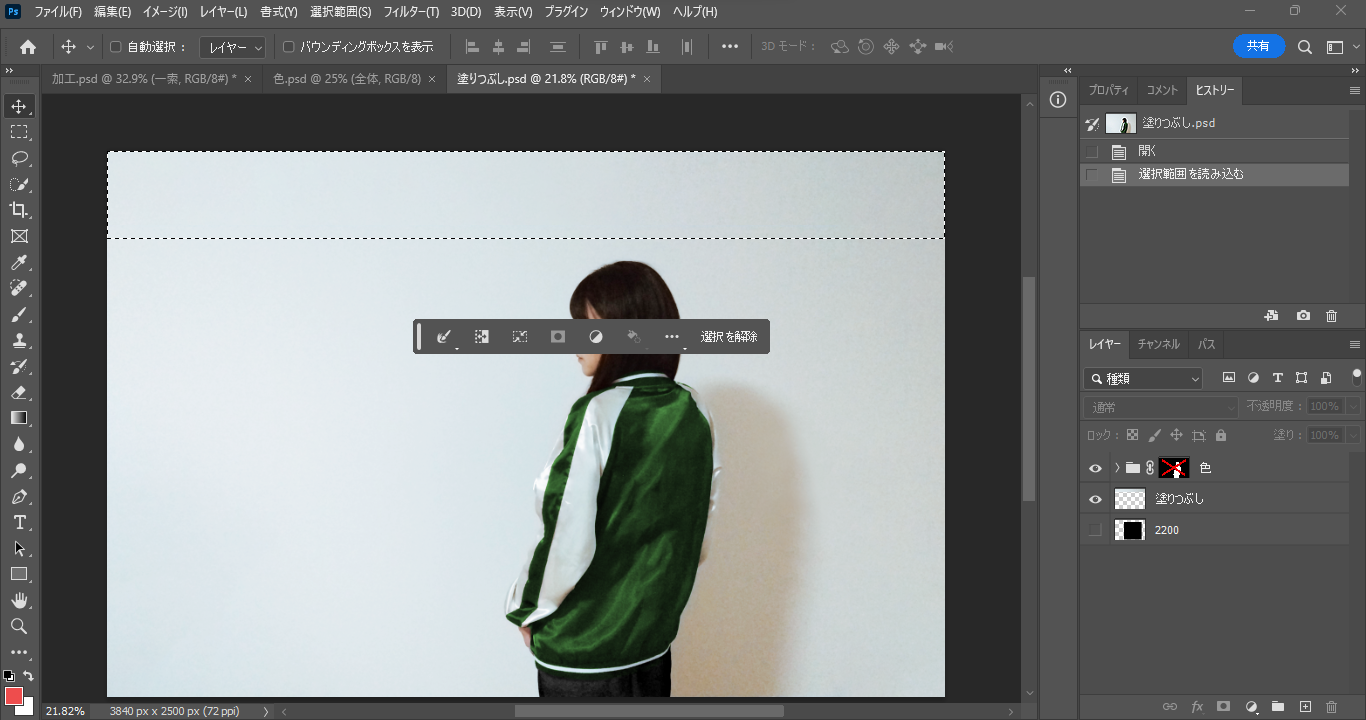Show the 2200 layer
Image resolution: width=1366 pixels, height=720 pixels.
[x=1095, y=530]
